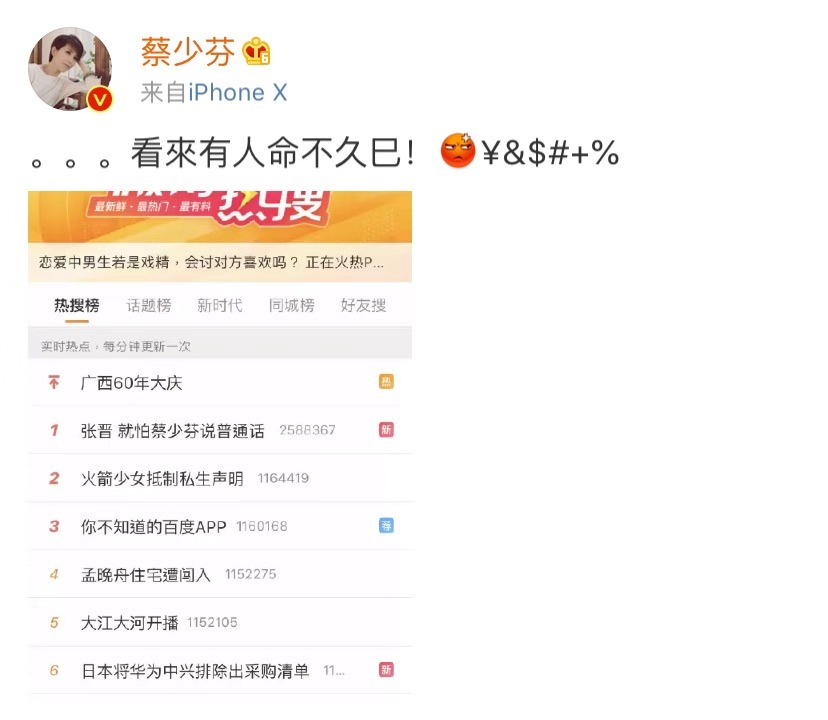Open 大江大河开播 hot search item

coord(220,622)
